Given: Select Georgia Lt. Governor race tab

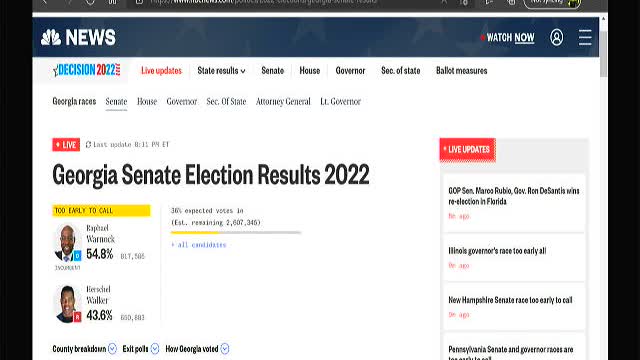Looking at the screenshot, I should point(340,101).
